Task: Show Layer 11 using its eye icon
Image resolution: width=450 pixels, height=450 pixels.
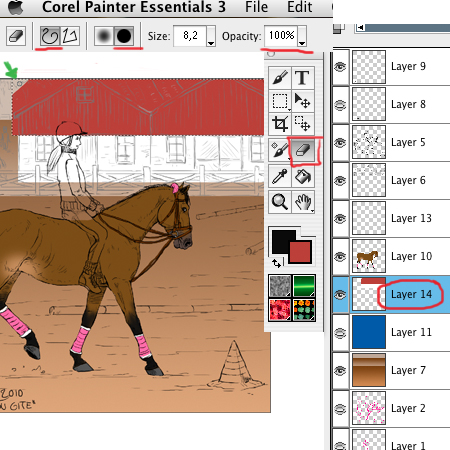Action: pos(340,333)
